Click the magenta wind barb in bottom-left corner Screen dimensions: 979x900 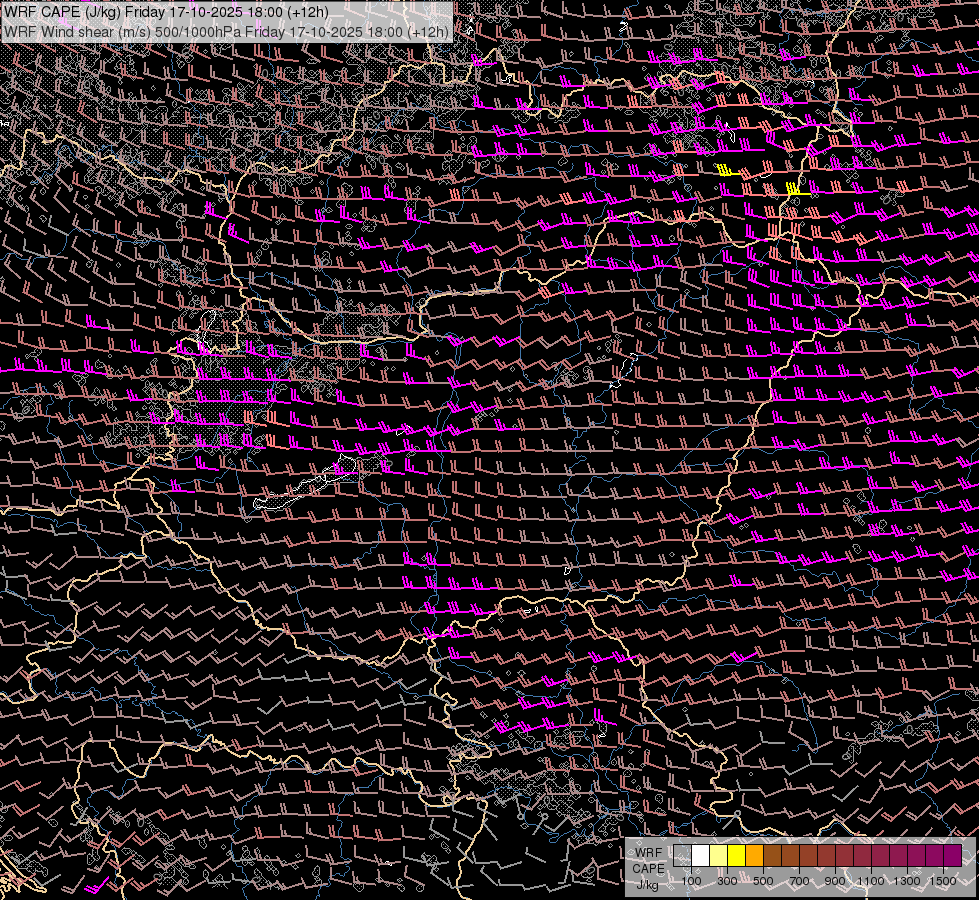[x=97, y=886]
